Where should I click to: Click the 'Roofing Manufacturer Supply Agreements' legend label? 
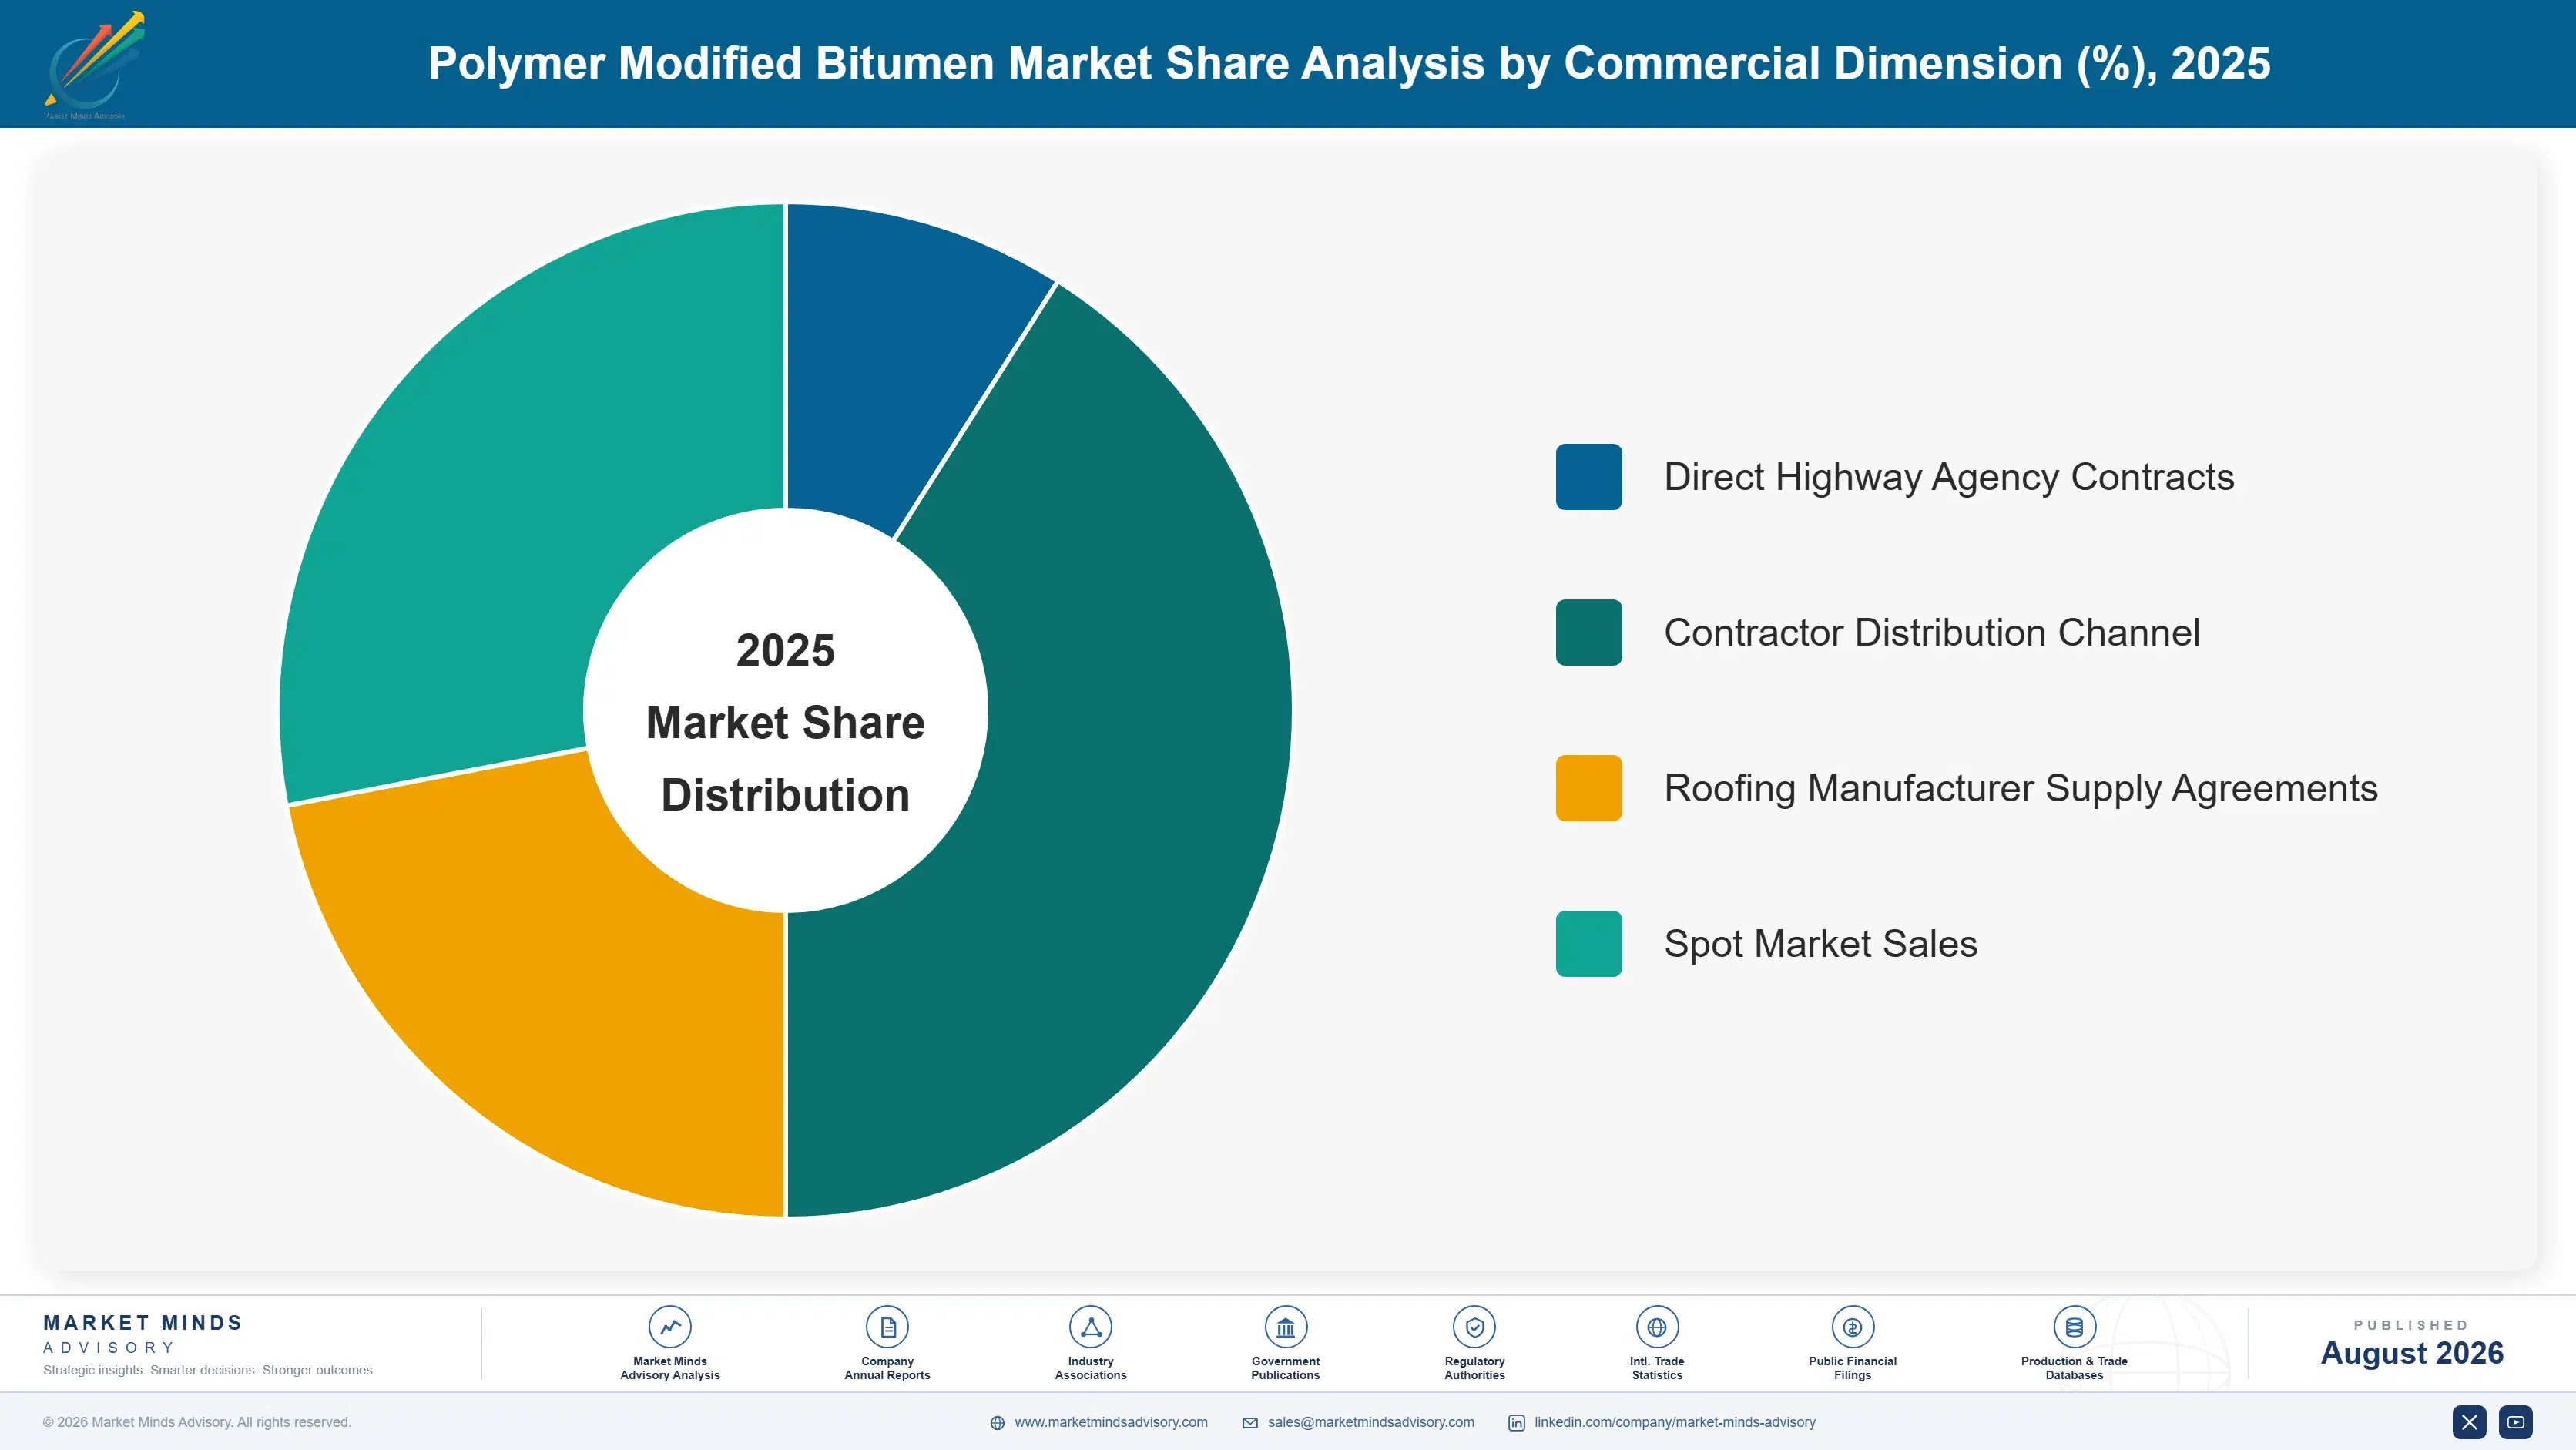pos(2021,788)
